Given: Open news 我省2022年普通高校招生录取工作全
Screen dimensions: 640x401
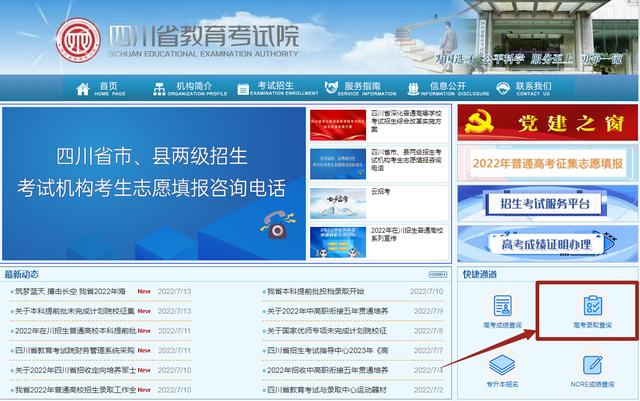Looking at the screenshot, I should pos(75,389).
